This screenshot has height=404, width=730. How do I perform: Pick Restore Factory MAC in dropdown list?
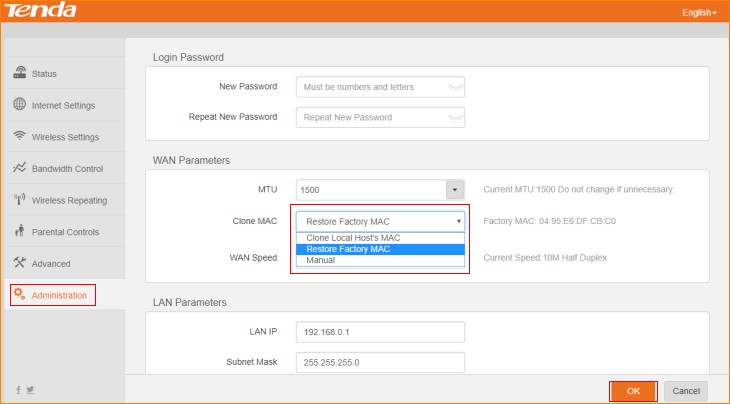348,250
